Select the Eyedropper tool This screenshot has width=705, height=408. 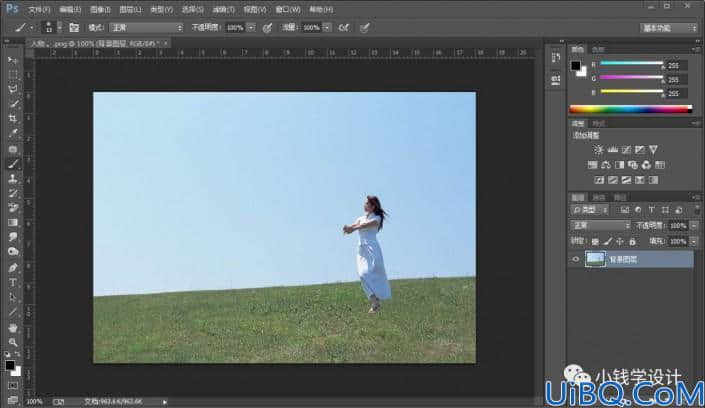click(x=13, y=134)
